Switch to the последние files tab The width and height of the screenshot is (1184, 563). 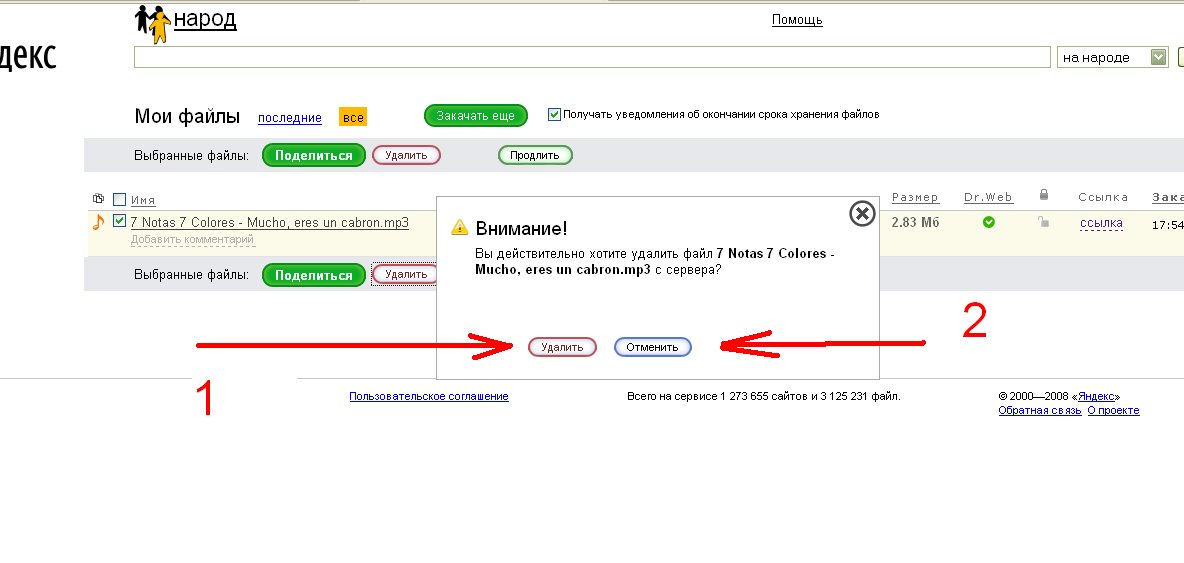[290, 118]
